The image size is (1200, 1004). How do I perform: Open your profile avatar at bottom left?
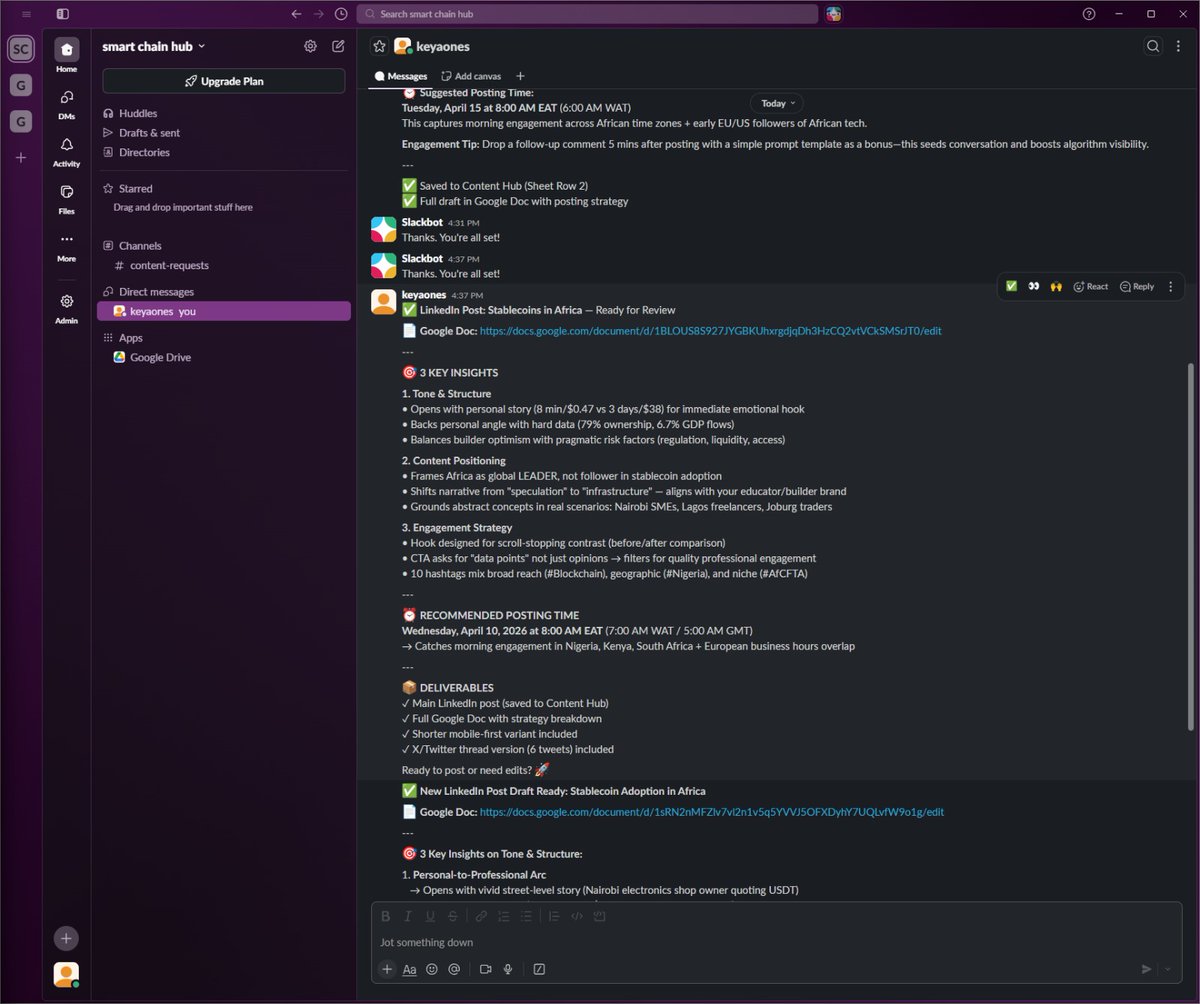(x=66, y=974)
